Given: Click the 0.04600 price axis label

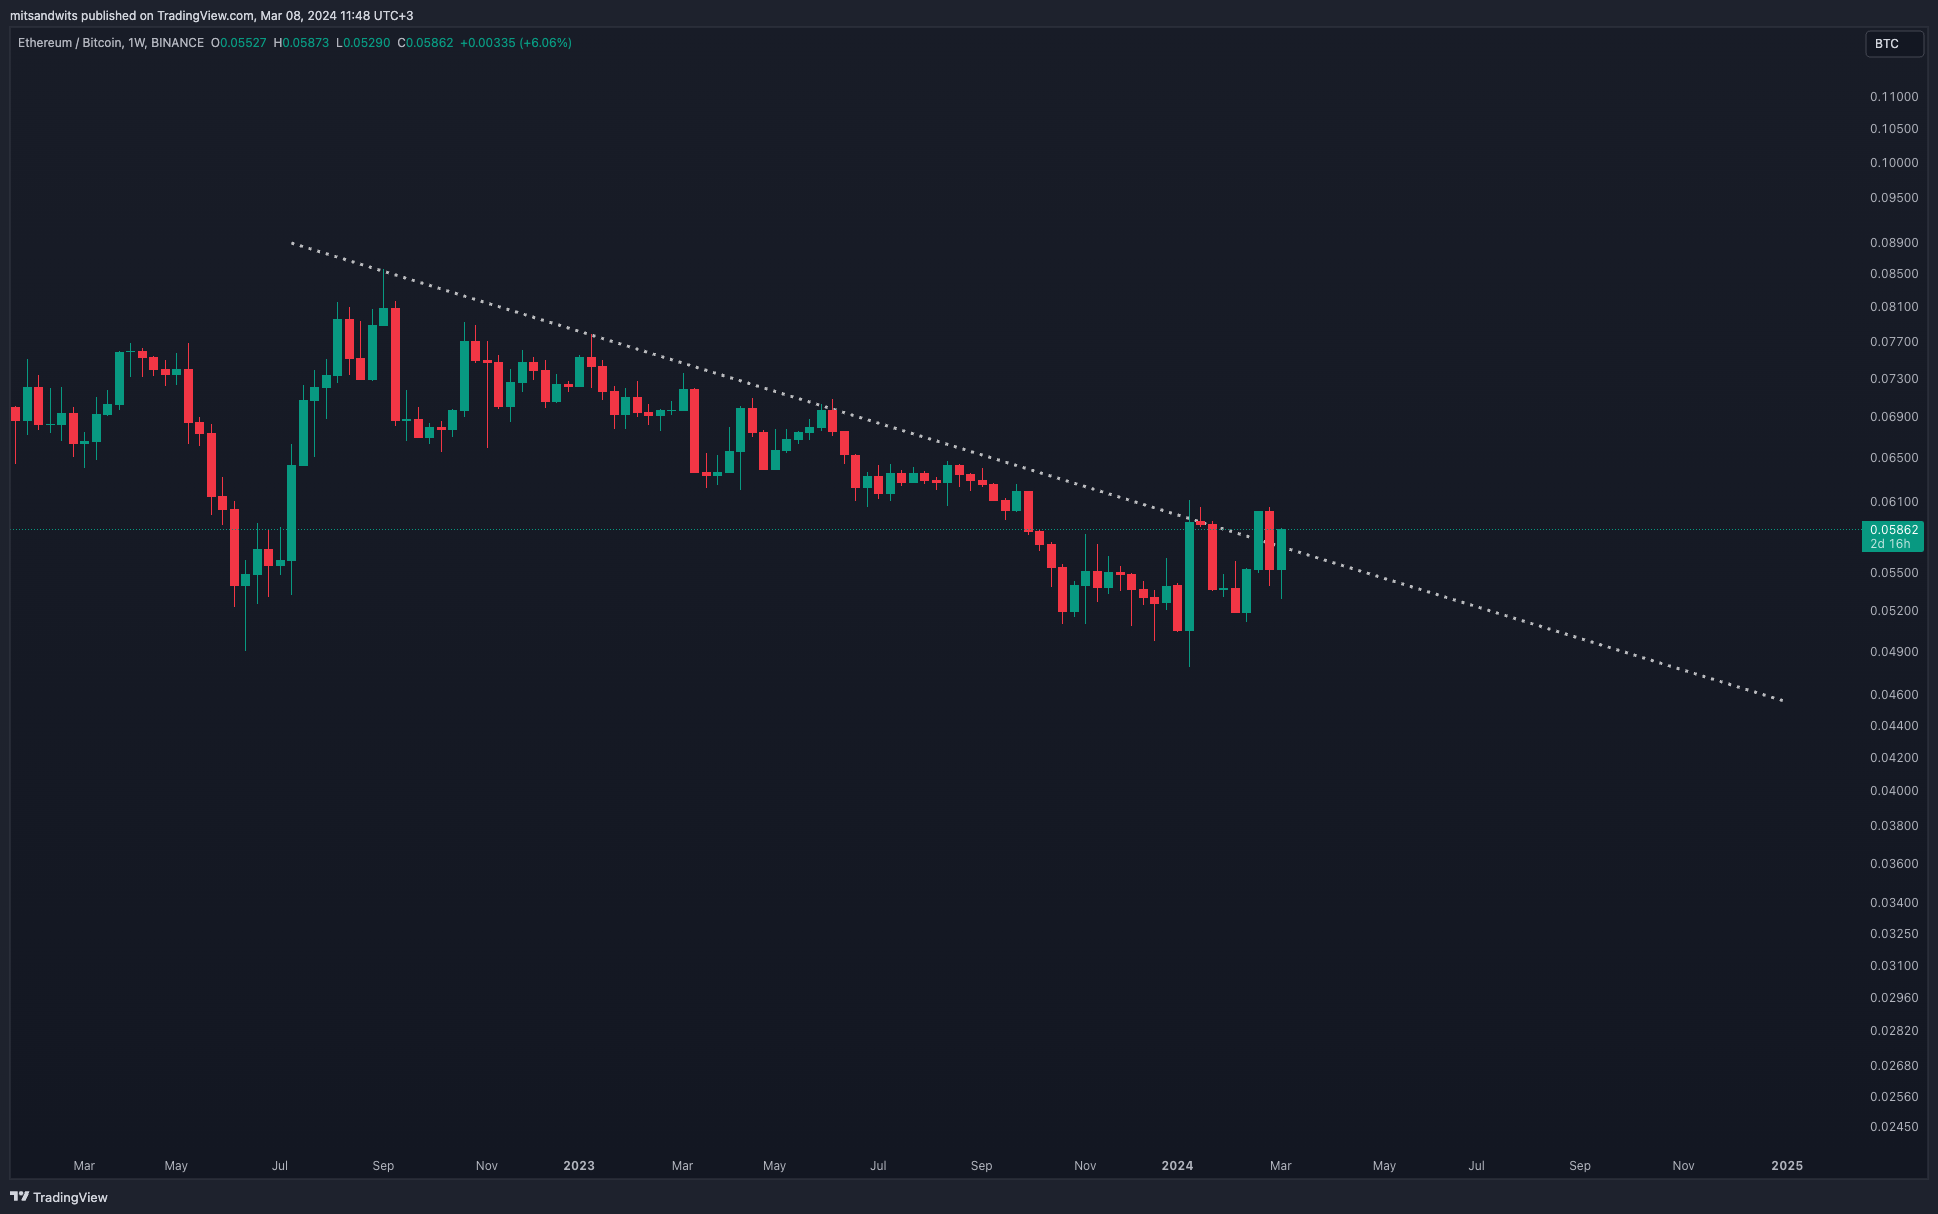Looking at the screenshot, I should point(1894,695).
